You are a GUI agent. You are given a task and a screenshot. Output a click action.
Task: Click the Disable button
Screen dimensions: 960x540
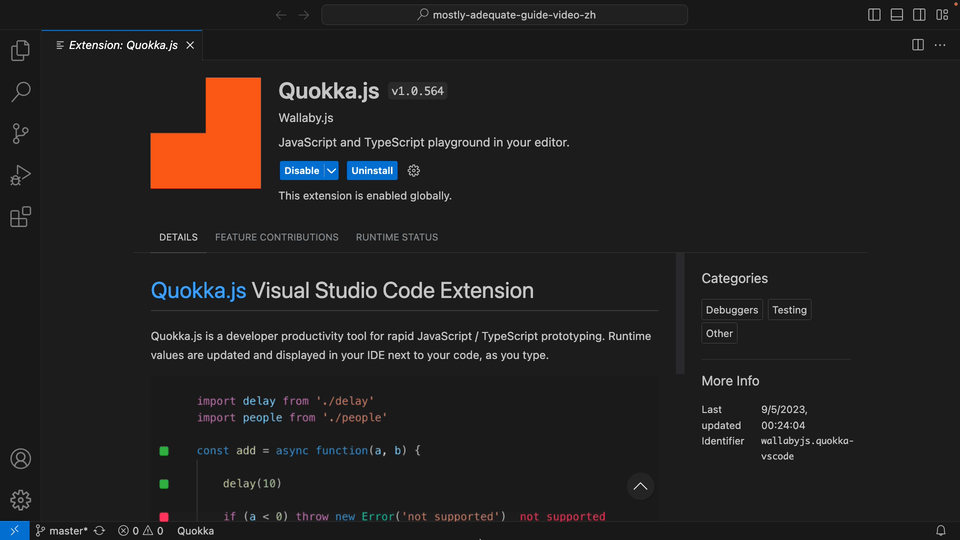coord(301,171)
